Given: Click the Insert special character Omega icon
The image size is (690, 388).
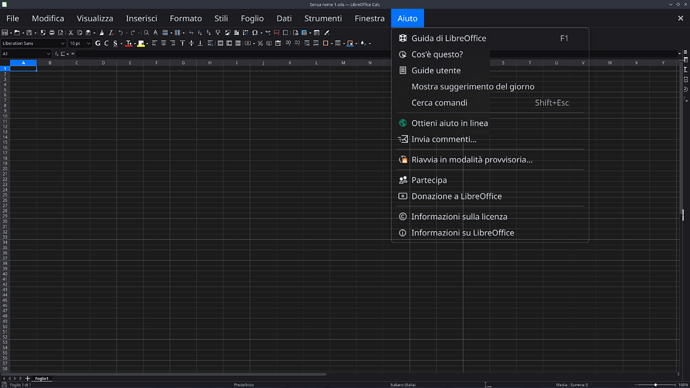Looking at the screenshot, I should point(255,33).
